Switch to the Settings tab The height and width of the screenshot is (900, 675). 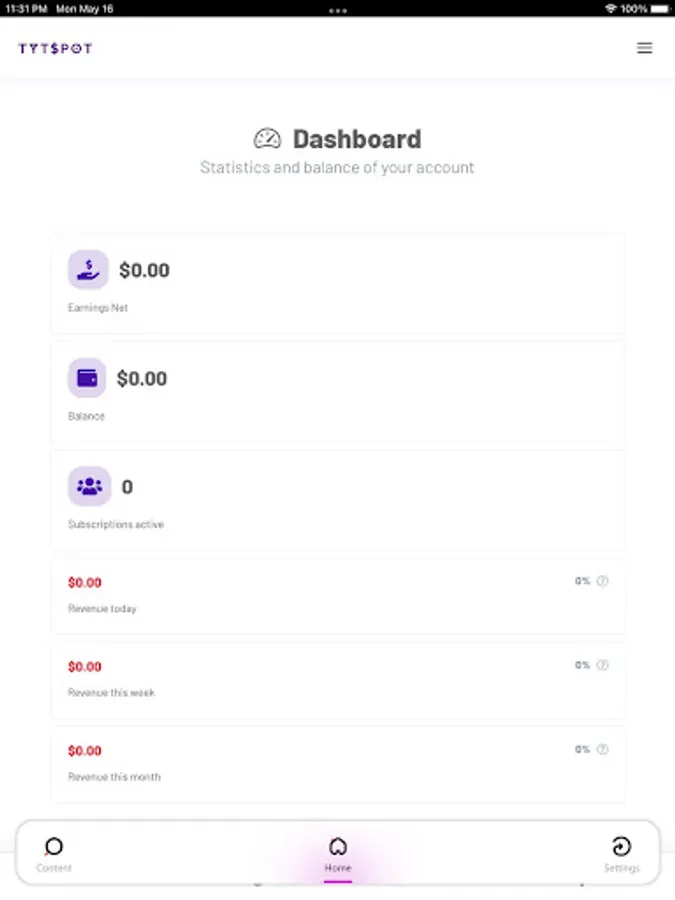coord(622,854)
